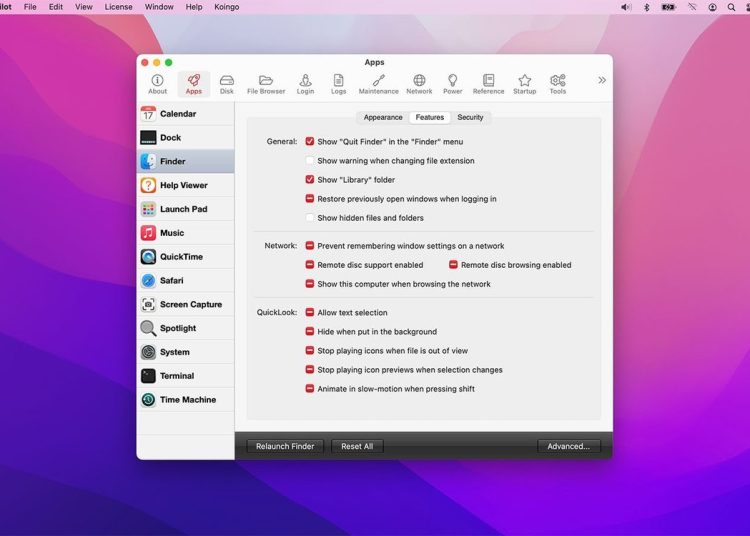Viewport: 750px width, 536px height.
Task: Select Safari in the apps sidebar
Action: click(171, 281)
